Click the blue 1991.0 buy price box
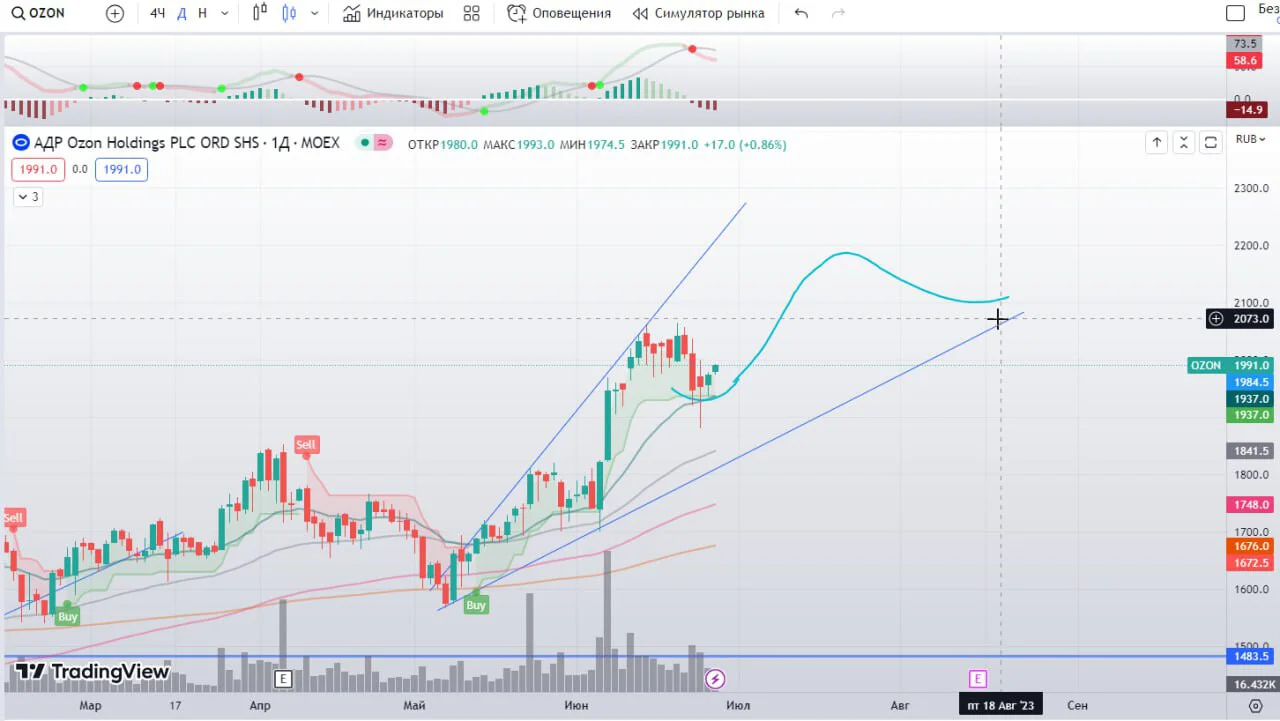The width and height of the screenshot is (1280, 721). pyautogui.click(x=121, y=170)
